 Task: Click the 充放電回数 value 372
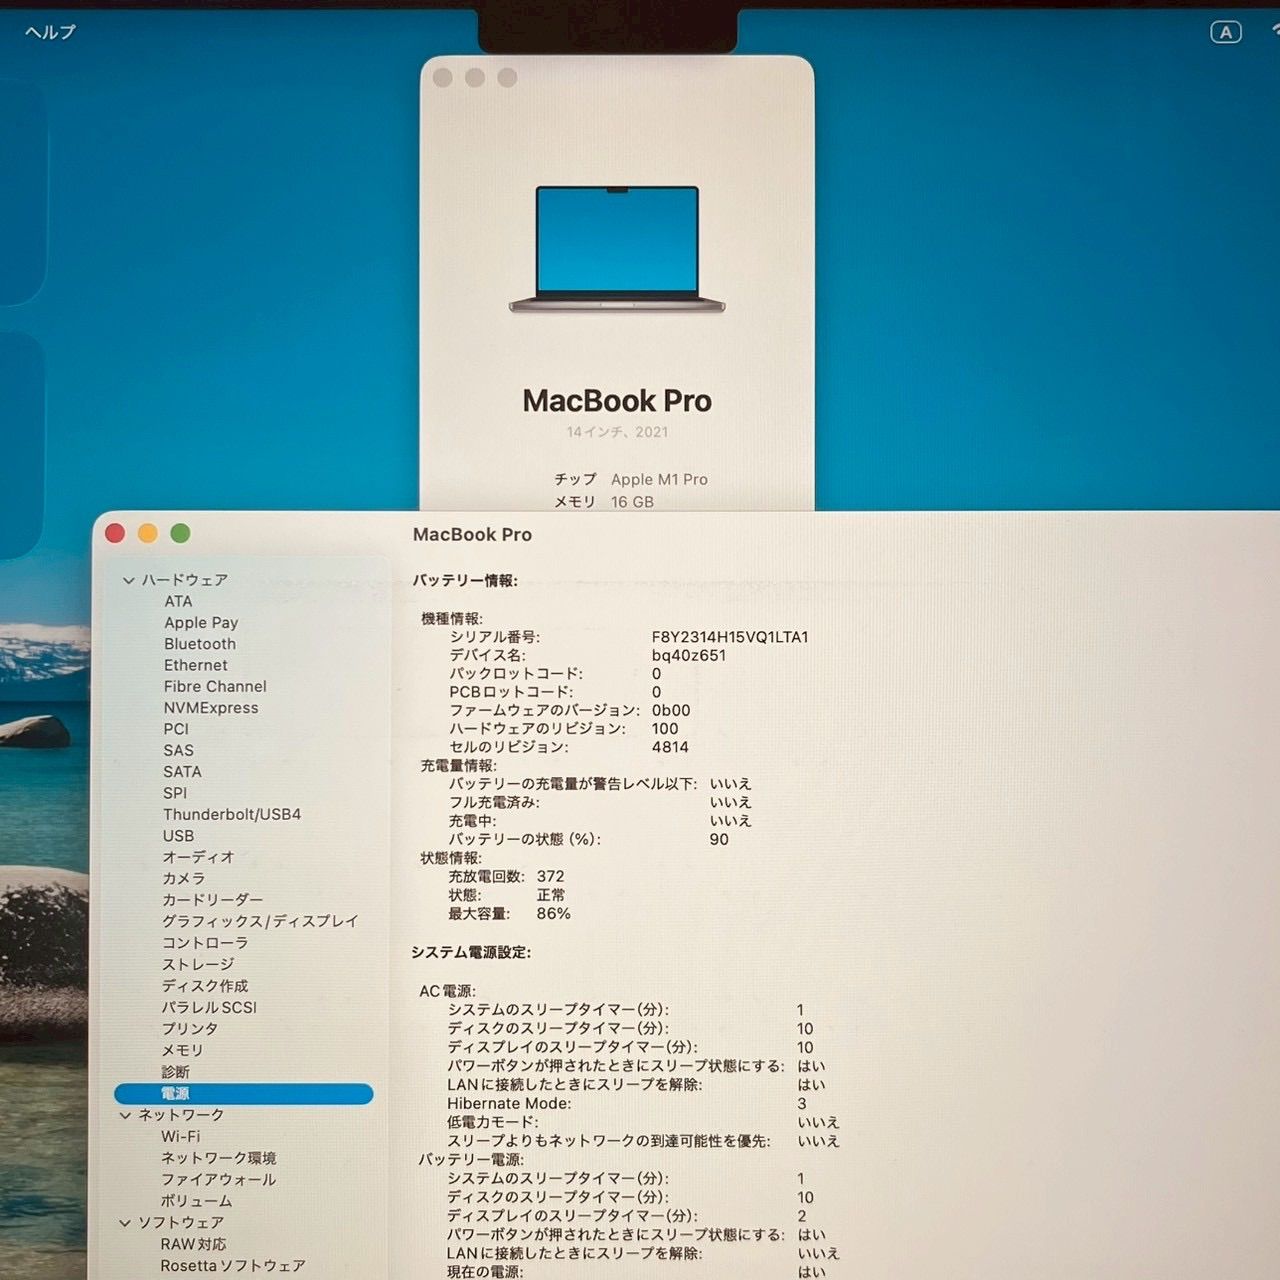(x=551, y=876)
